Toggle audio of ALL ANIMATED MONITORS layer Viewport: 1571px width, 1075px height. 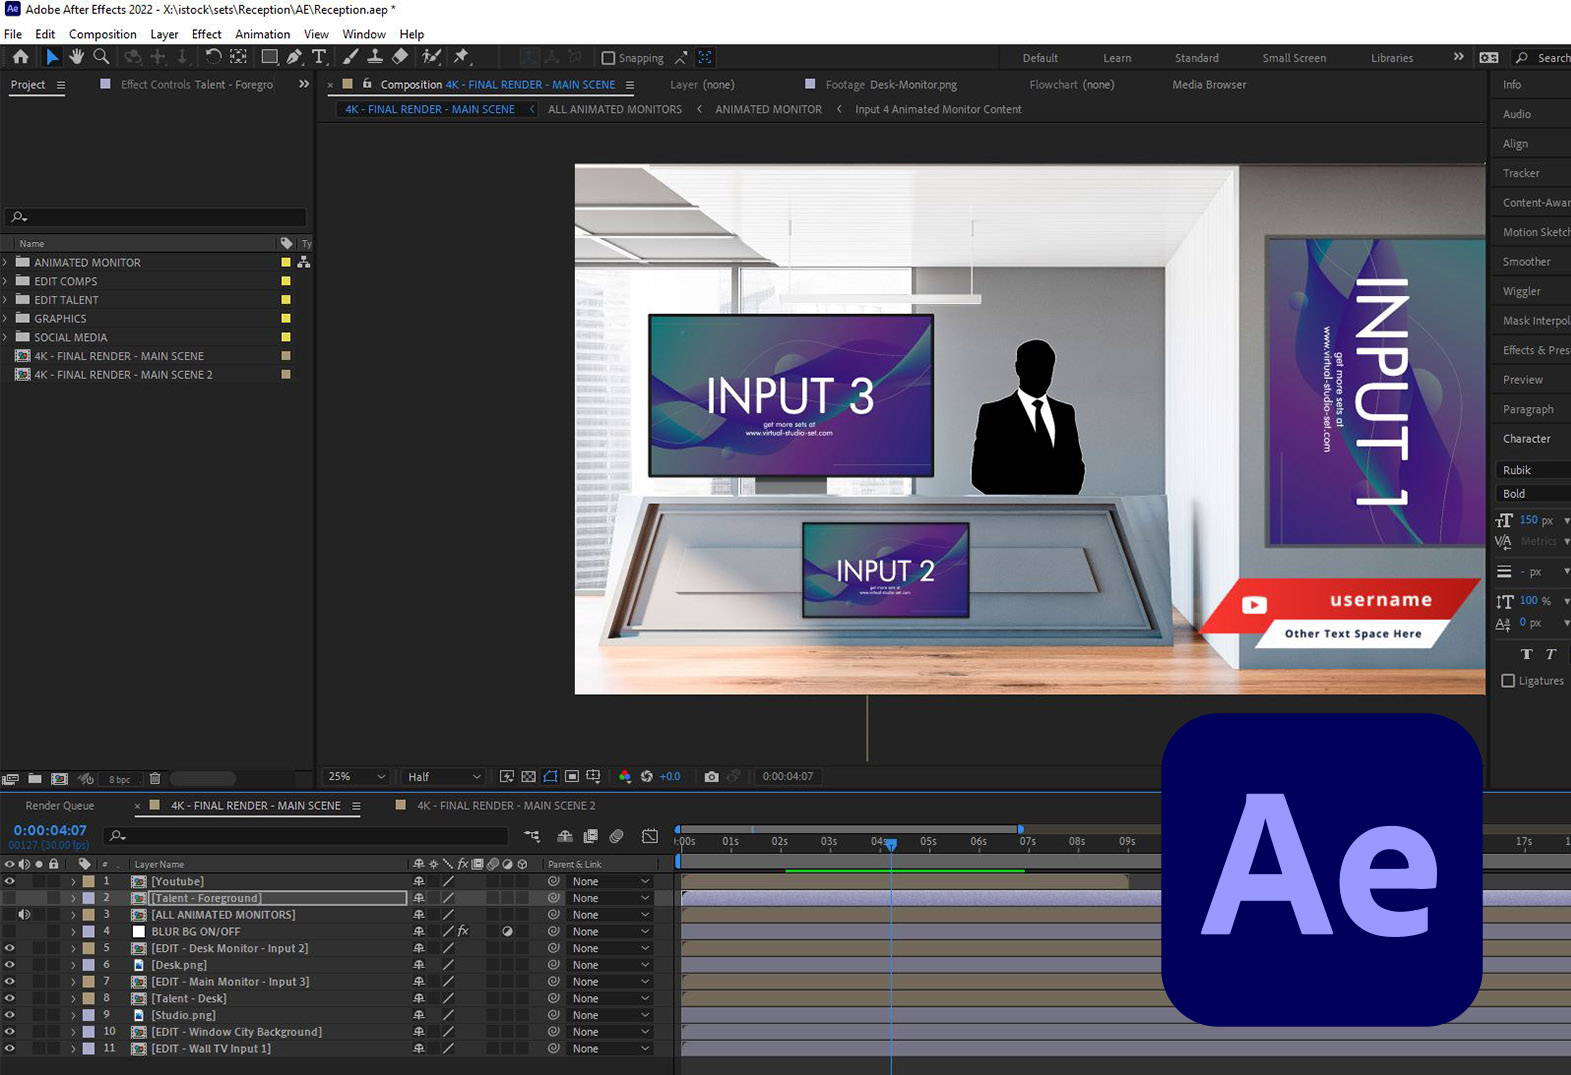pos(24,915)
